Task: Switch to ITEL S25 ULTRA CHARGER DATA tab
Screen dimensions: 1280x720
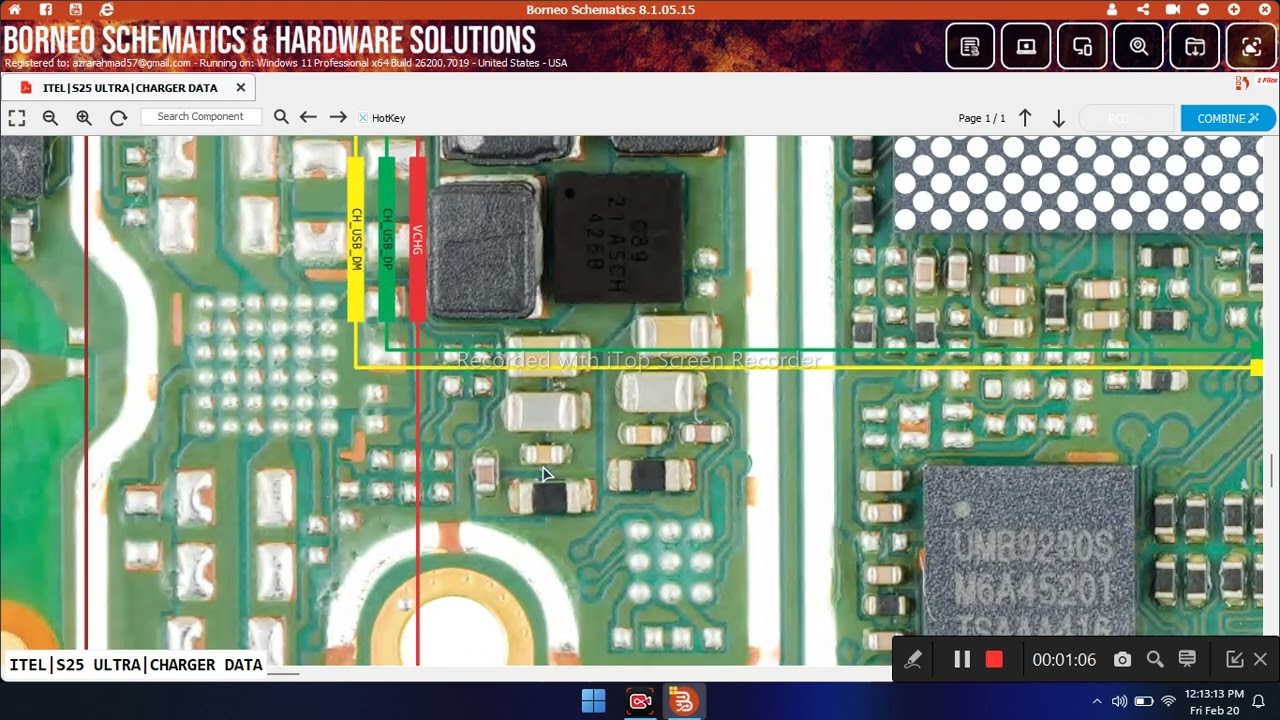Action: (x=130, y=88)
